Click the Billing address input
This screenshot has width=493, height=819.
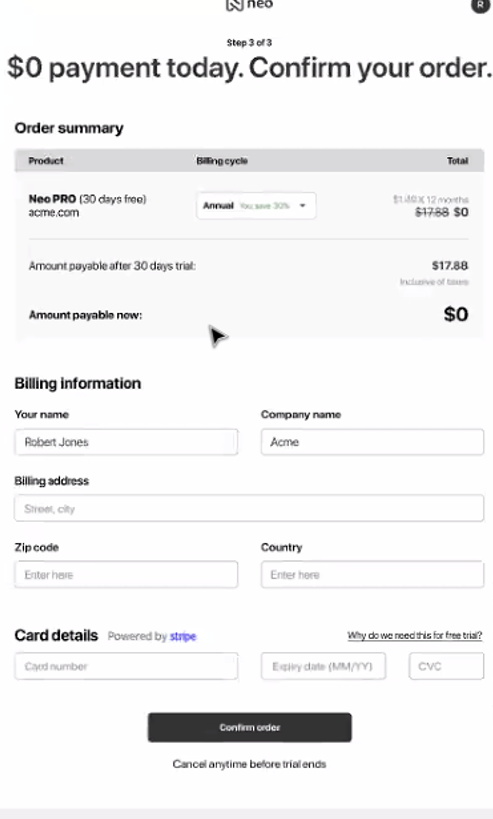249,508
